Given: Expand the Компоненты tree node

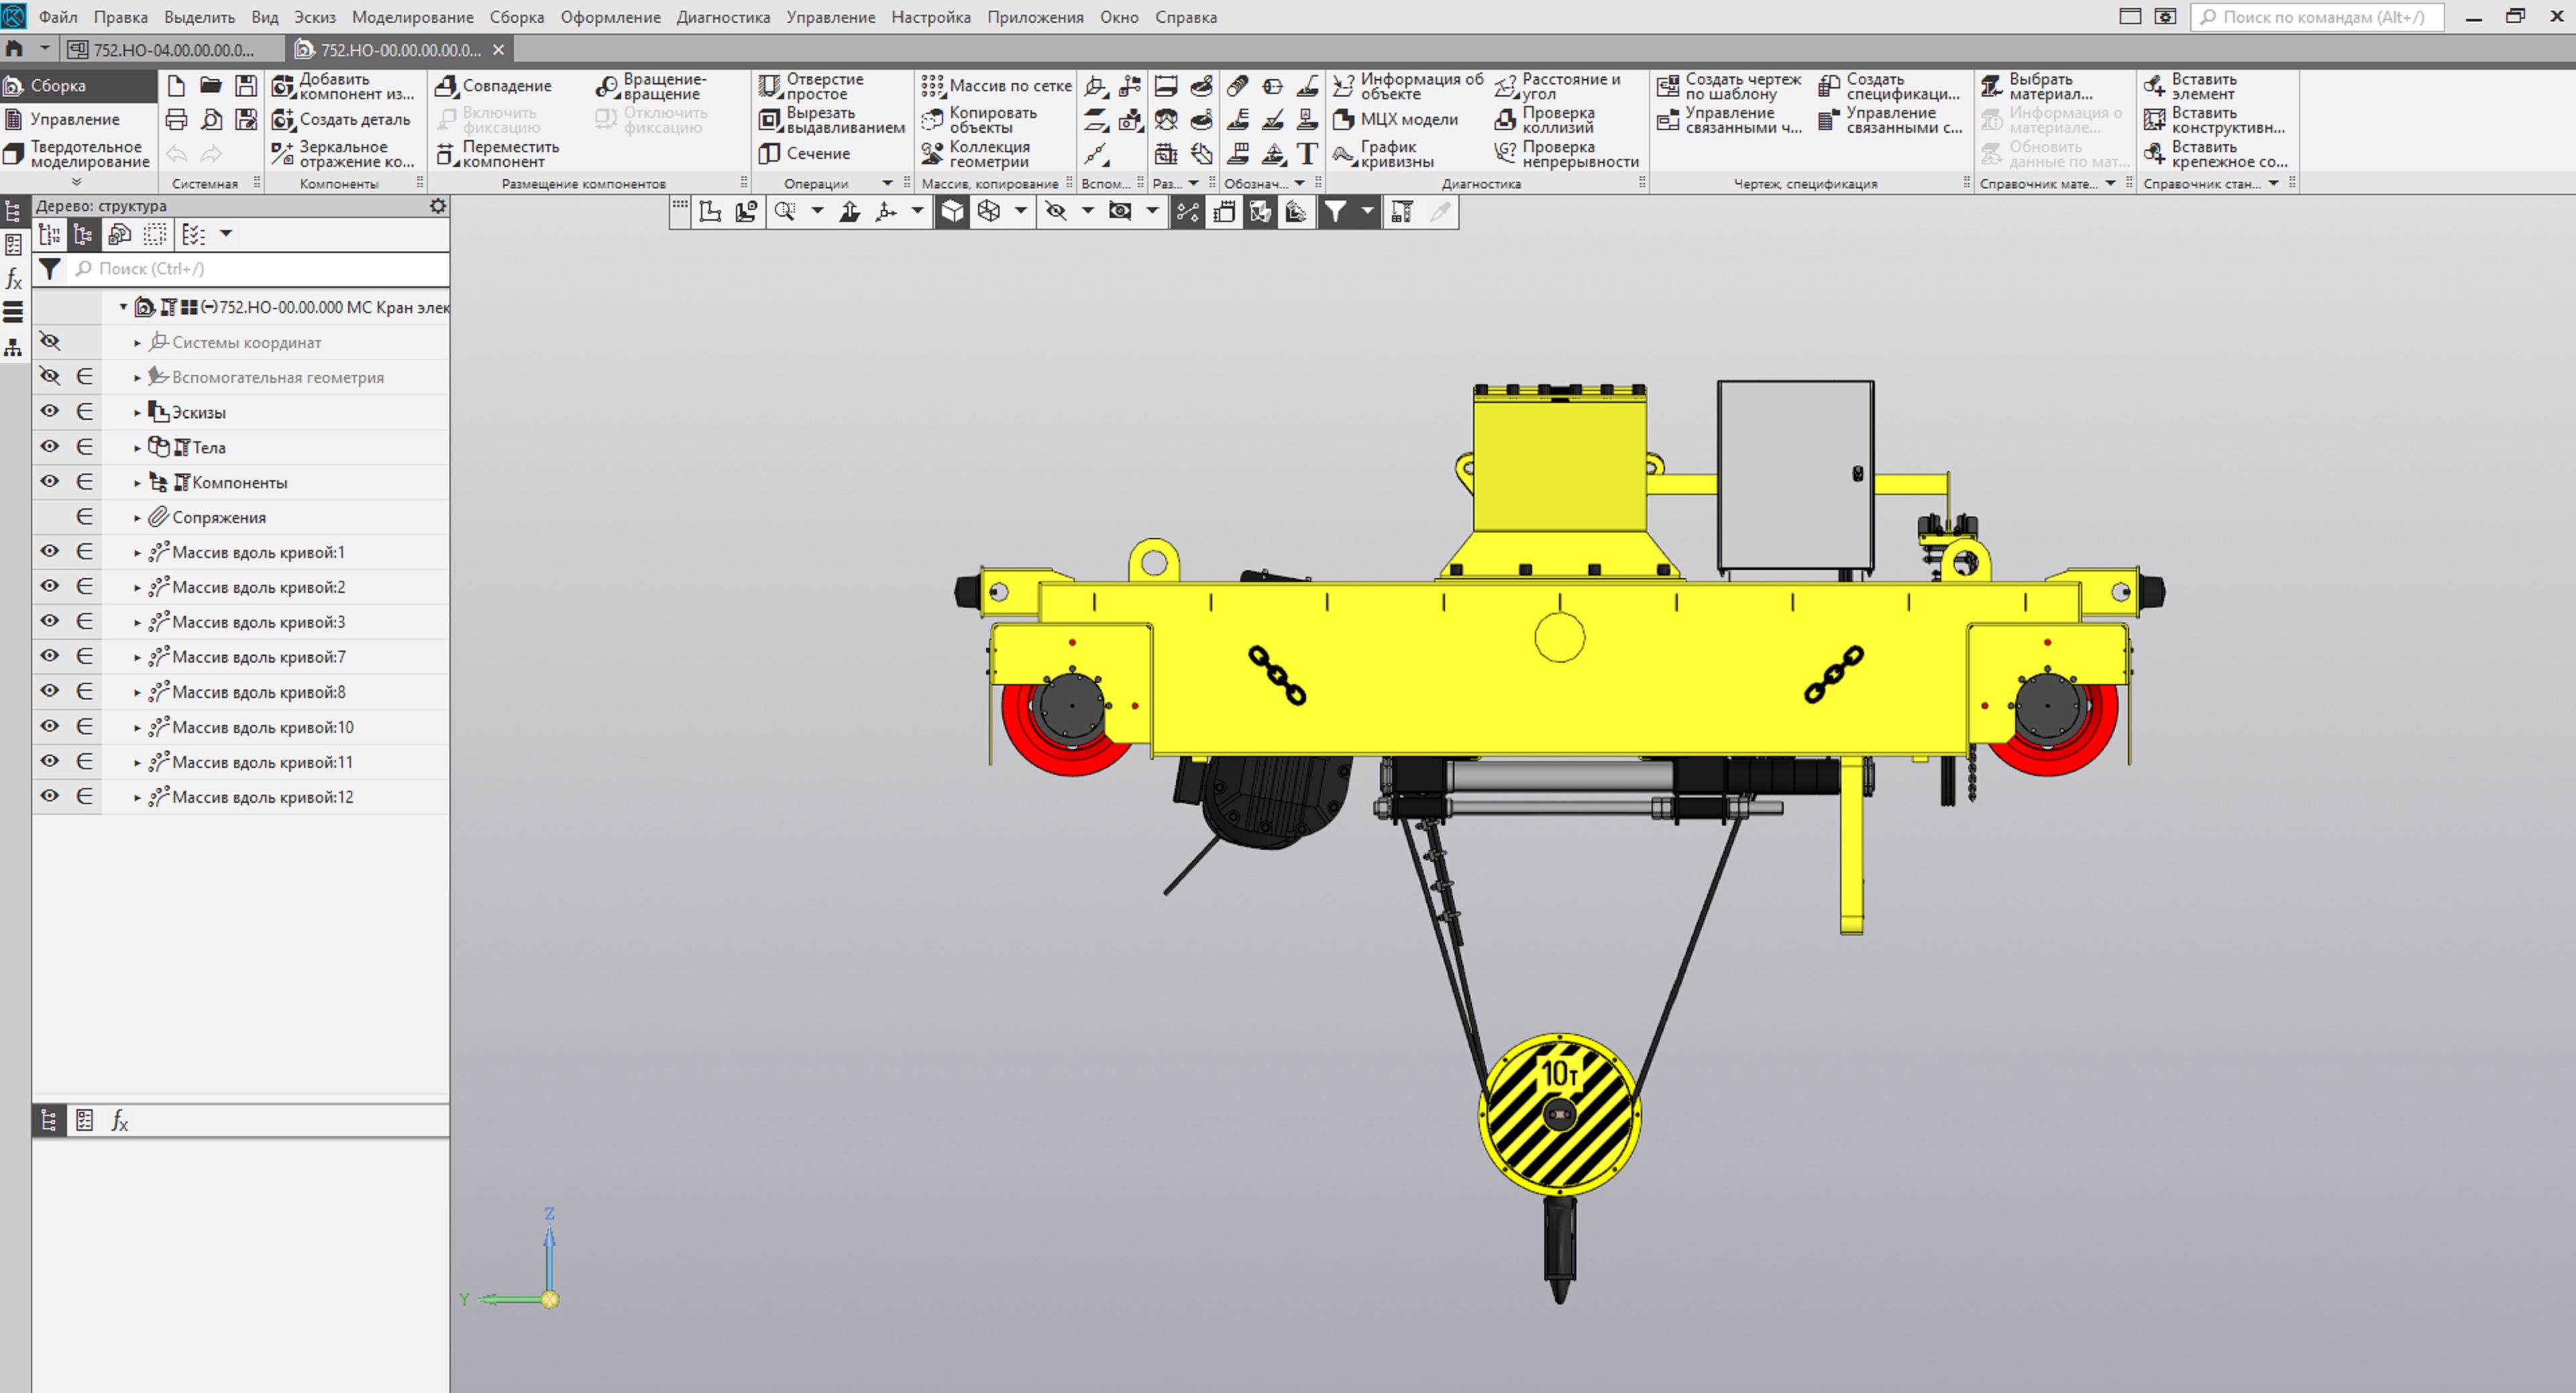Looking at the screenshot, I should [x=137, y=483].
